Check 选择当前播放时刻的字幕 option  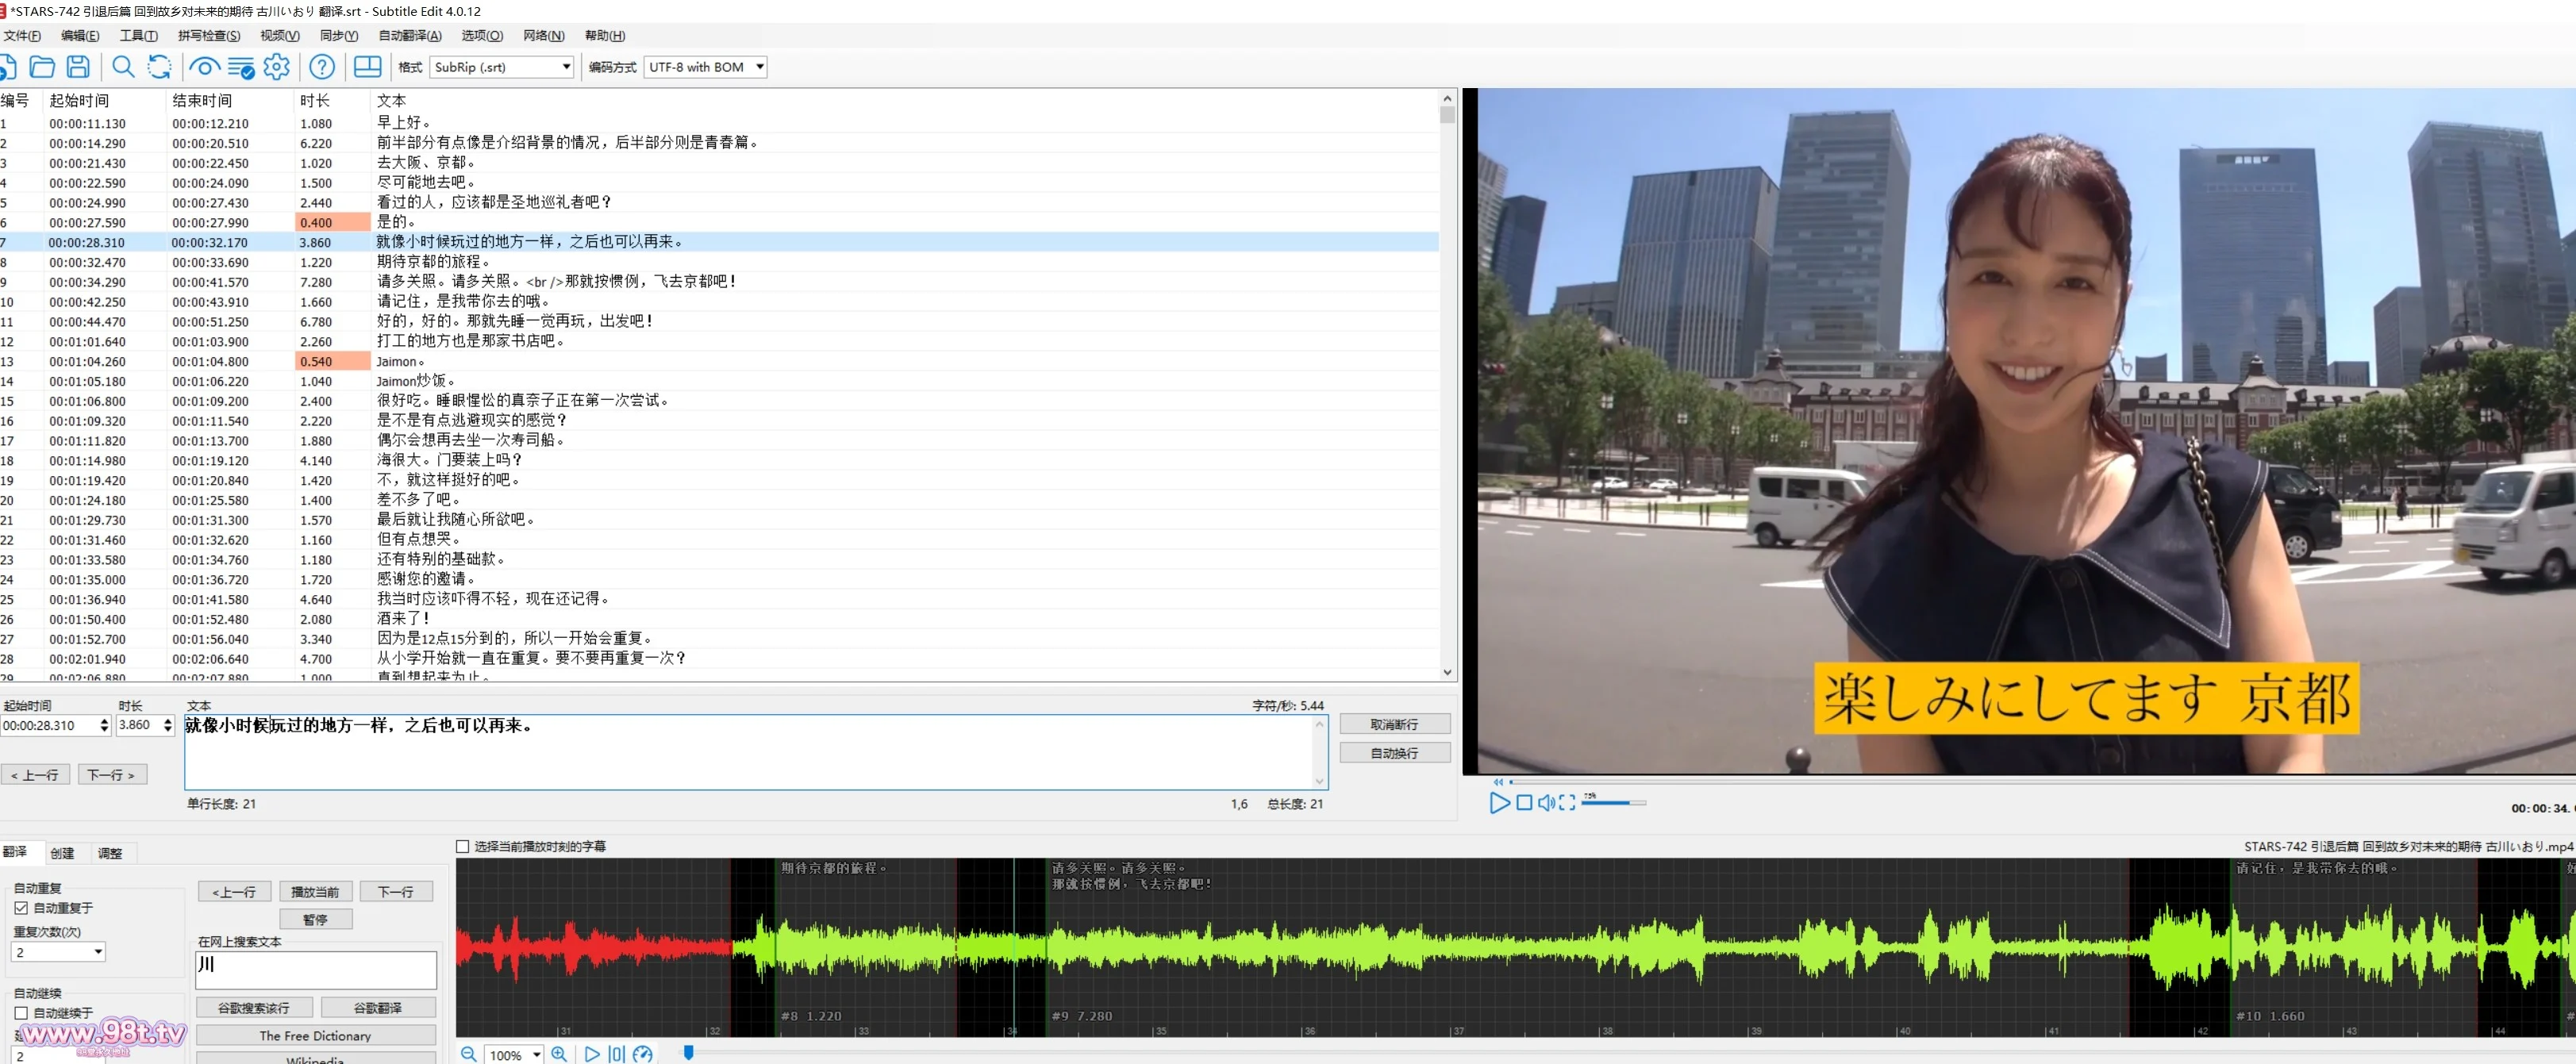[462, 846]
